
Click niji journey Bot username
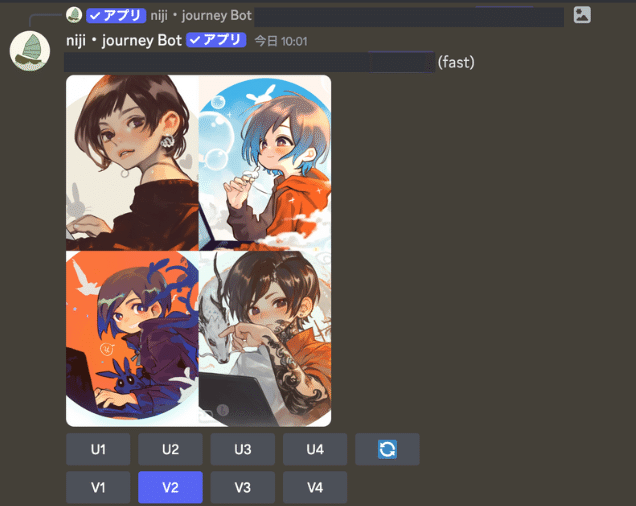tap(124, 40)
